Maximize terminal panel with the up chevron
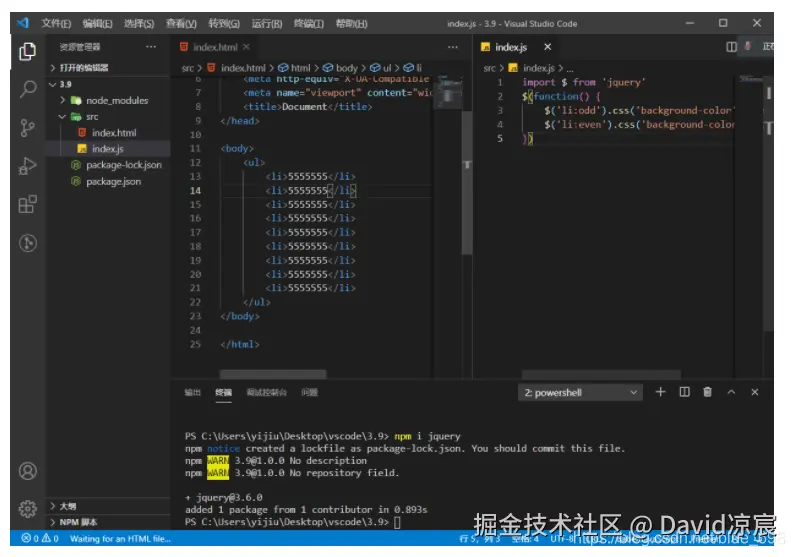Image resolution: width=795 pixels, height=557 pixels. tap(732, 393)
